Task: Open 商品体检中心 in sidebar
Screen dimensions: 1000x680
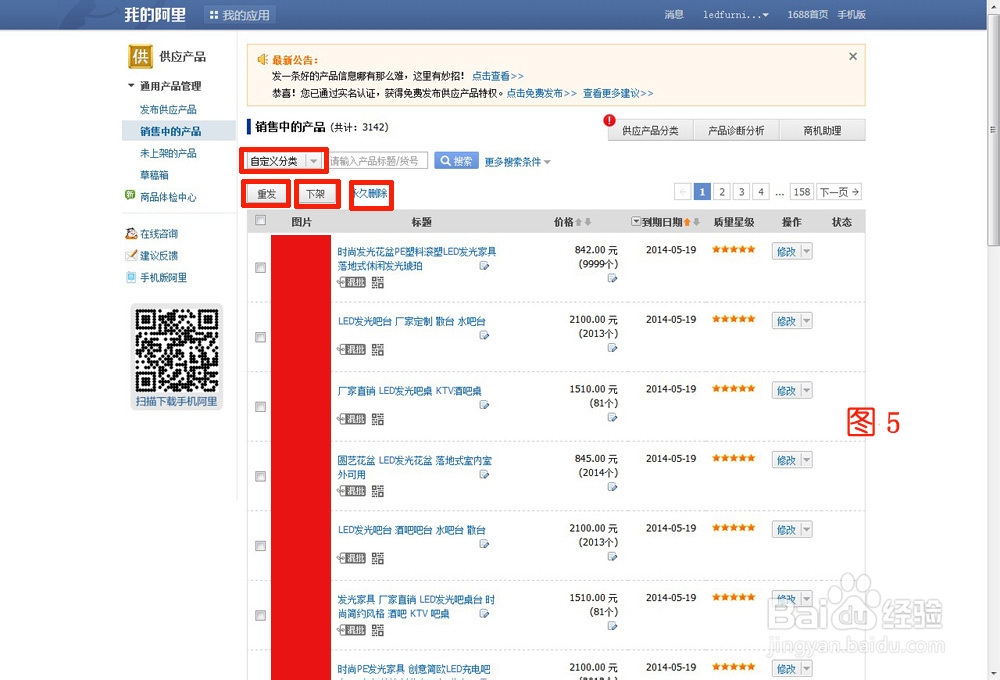Action: click(x=168, y=197)
